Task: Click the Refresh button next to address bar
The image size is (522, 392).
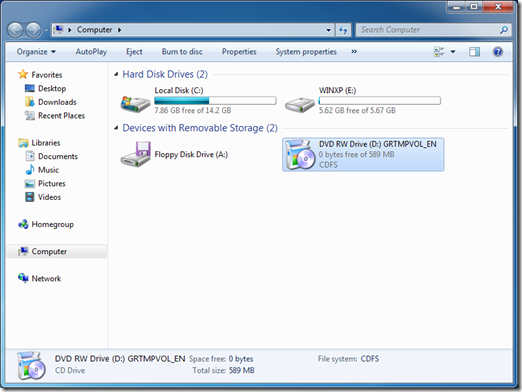Action: (343, 30)
